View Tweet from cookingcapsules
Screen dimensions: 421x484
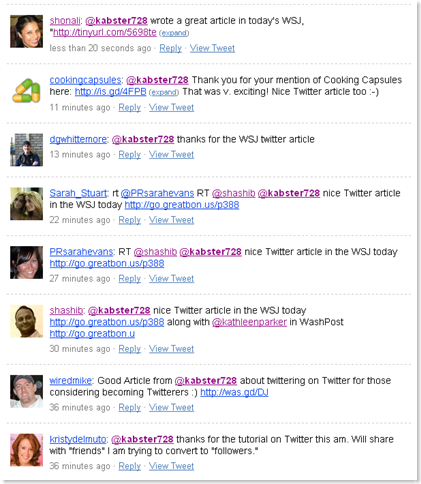[x=171, y=108]
